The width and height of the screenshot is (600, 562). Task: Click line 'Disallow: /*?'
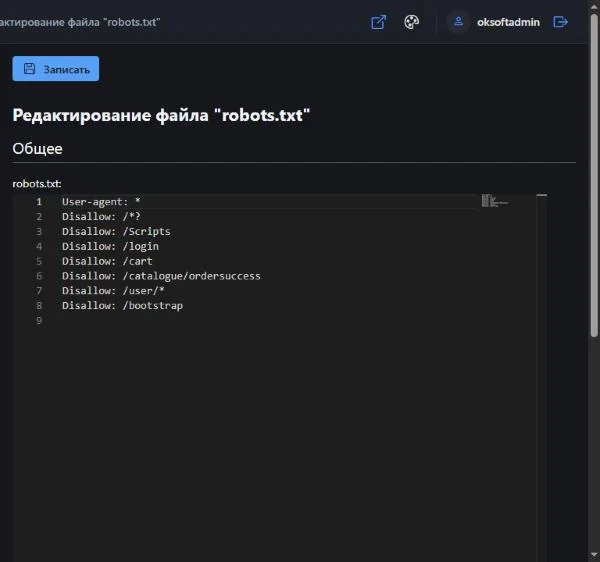pos(101,217)
